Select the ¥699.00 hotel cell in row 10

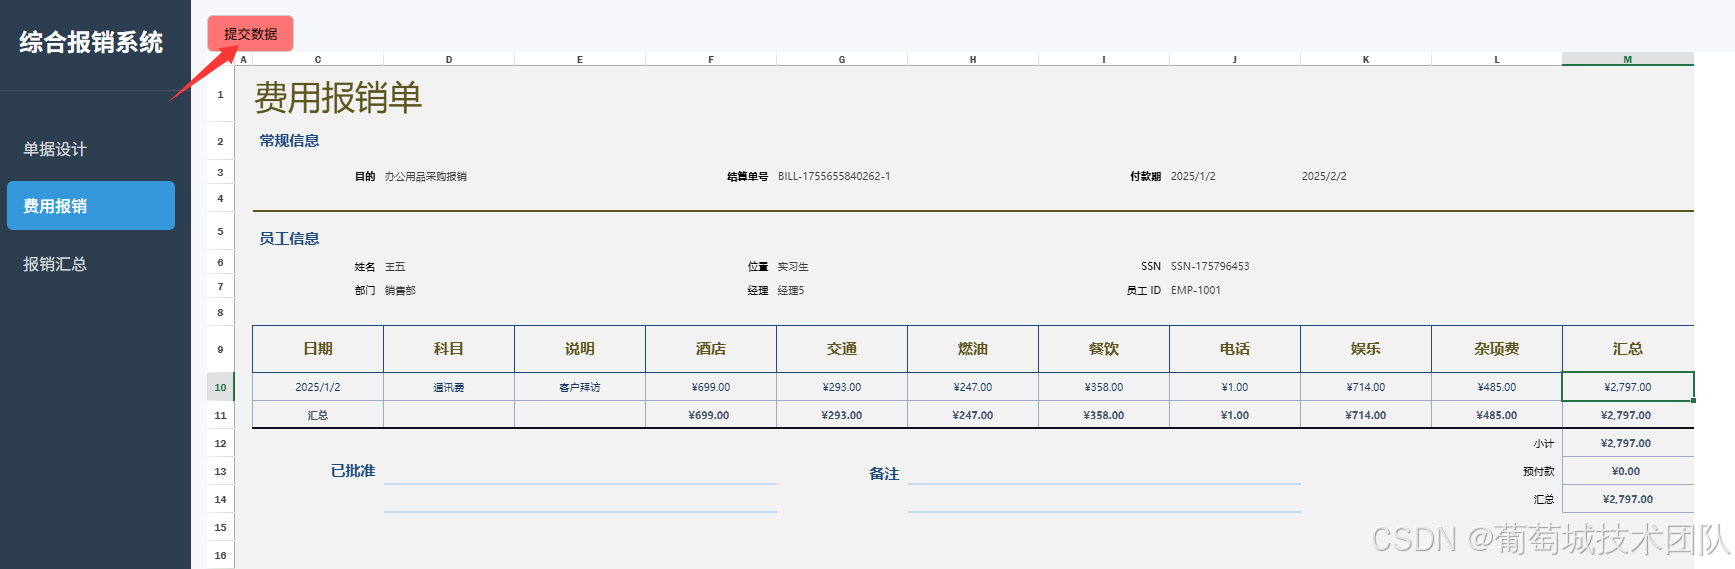(x=711, y=387)
